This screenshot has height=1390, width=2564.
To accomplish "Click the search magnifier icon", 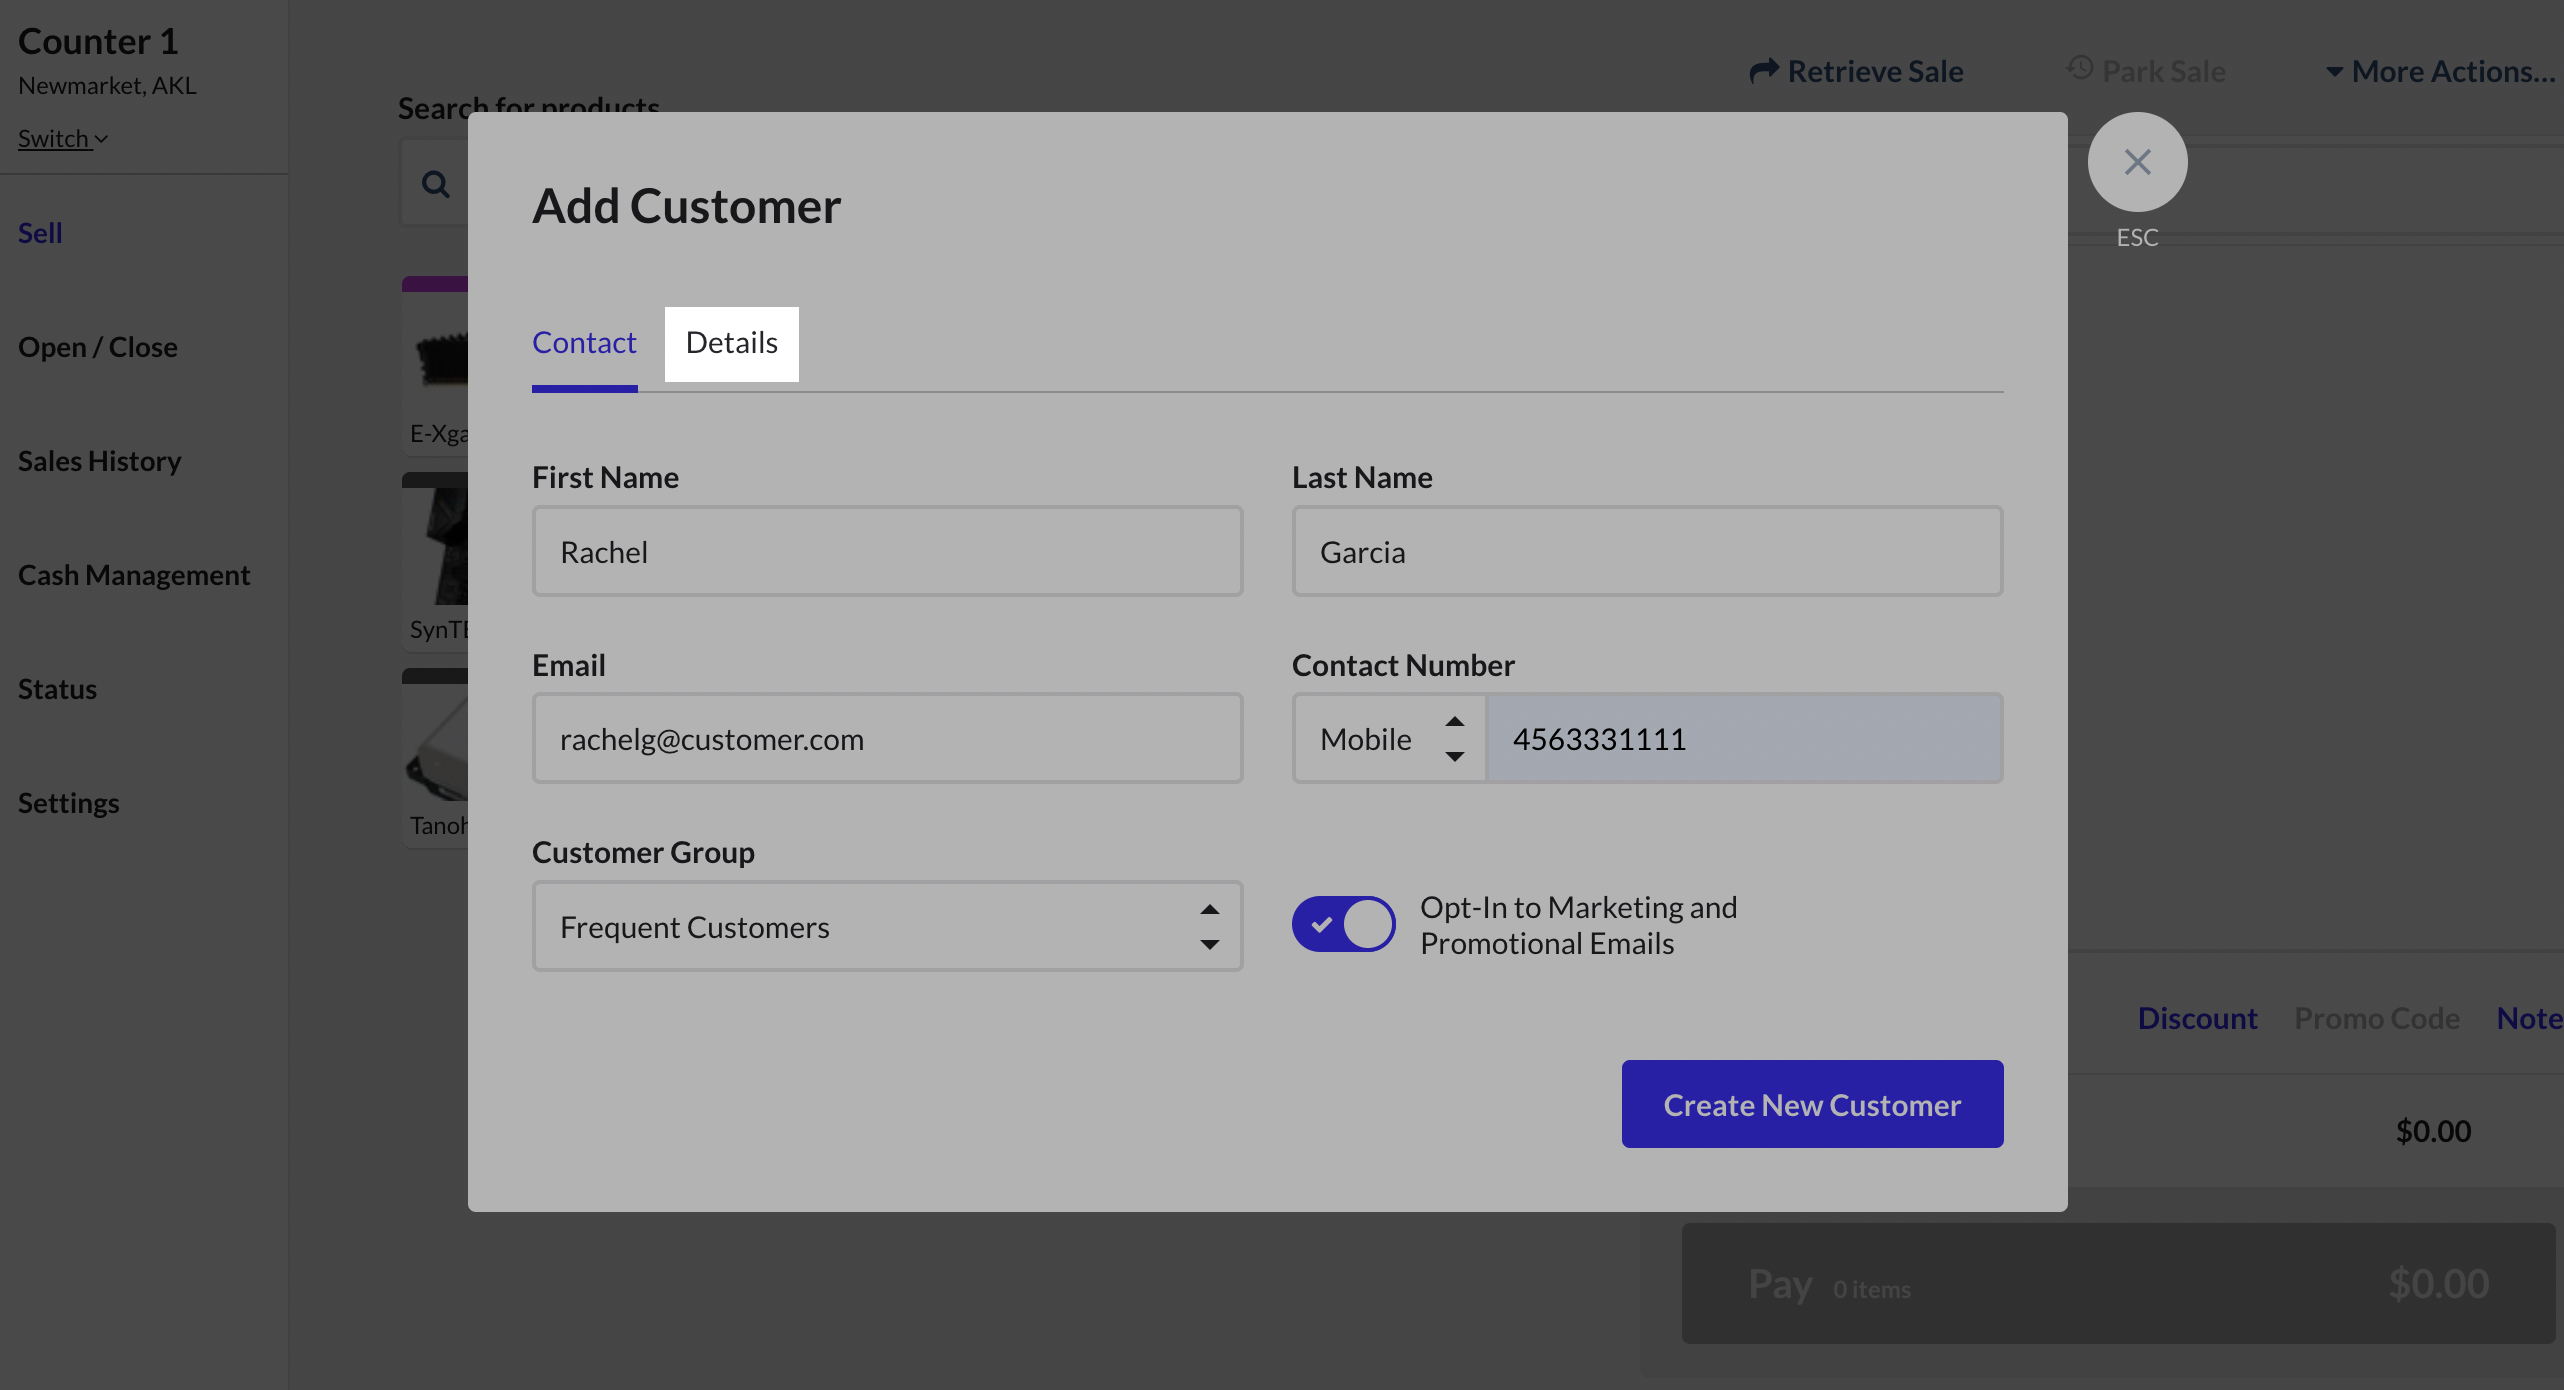I will click(435, 184).
